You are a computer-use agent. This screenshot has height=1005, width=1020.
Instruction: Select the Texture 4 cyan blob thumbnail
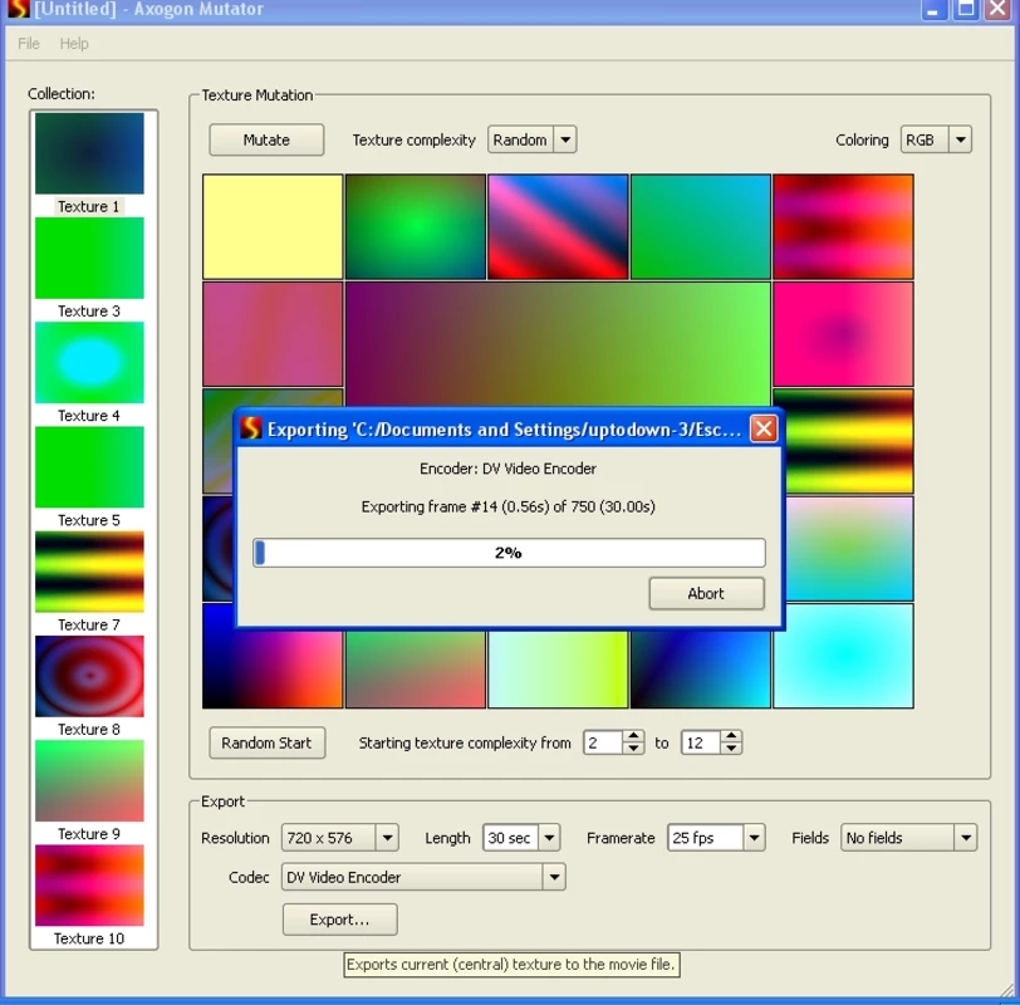pos(89,362)
